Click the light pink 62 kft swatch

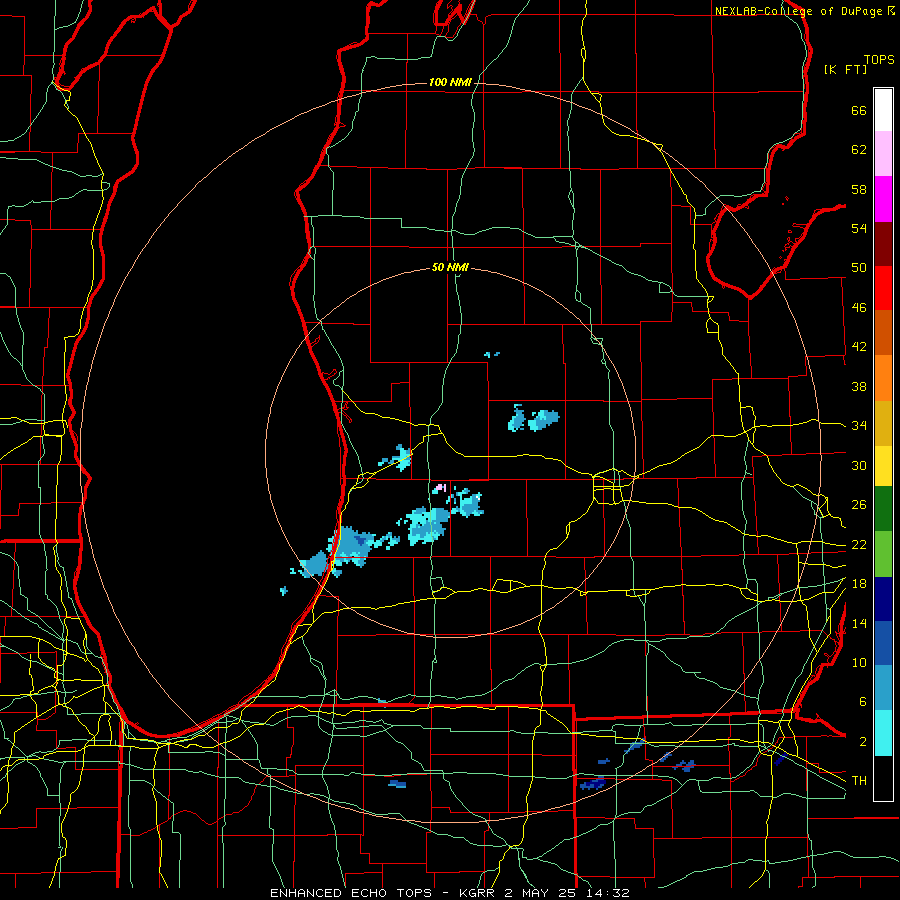pos(883,154)
